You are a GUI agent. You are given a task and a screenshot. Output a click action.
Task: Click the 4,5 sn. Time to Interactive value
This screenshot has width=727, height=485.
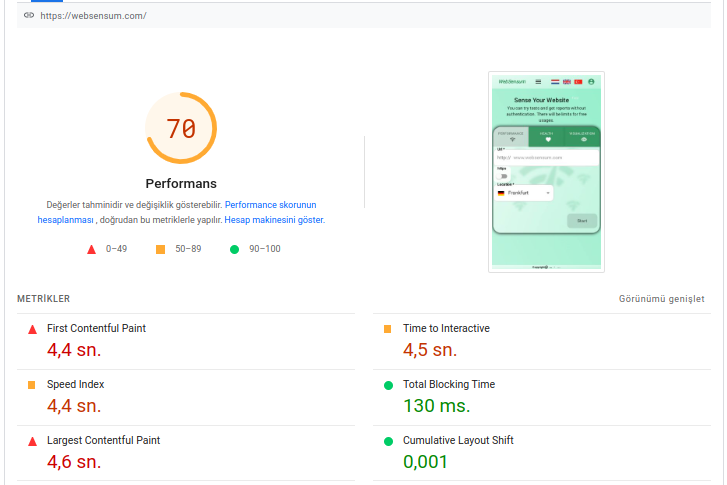[430, 350]
